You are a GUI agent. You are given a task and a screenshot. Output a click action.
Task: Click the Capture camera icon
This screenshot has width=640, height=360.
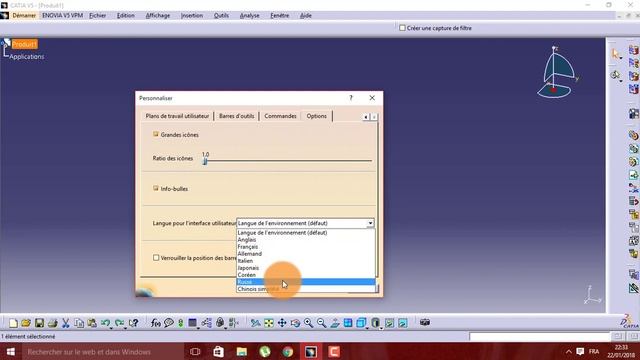pyautogui.click(x=425, y=322)
